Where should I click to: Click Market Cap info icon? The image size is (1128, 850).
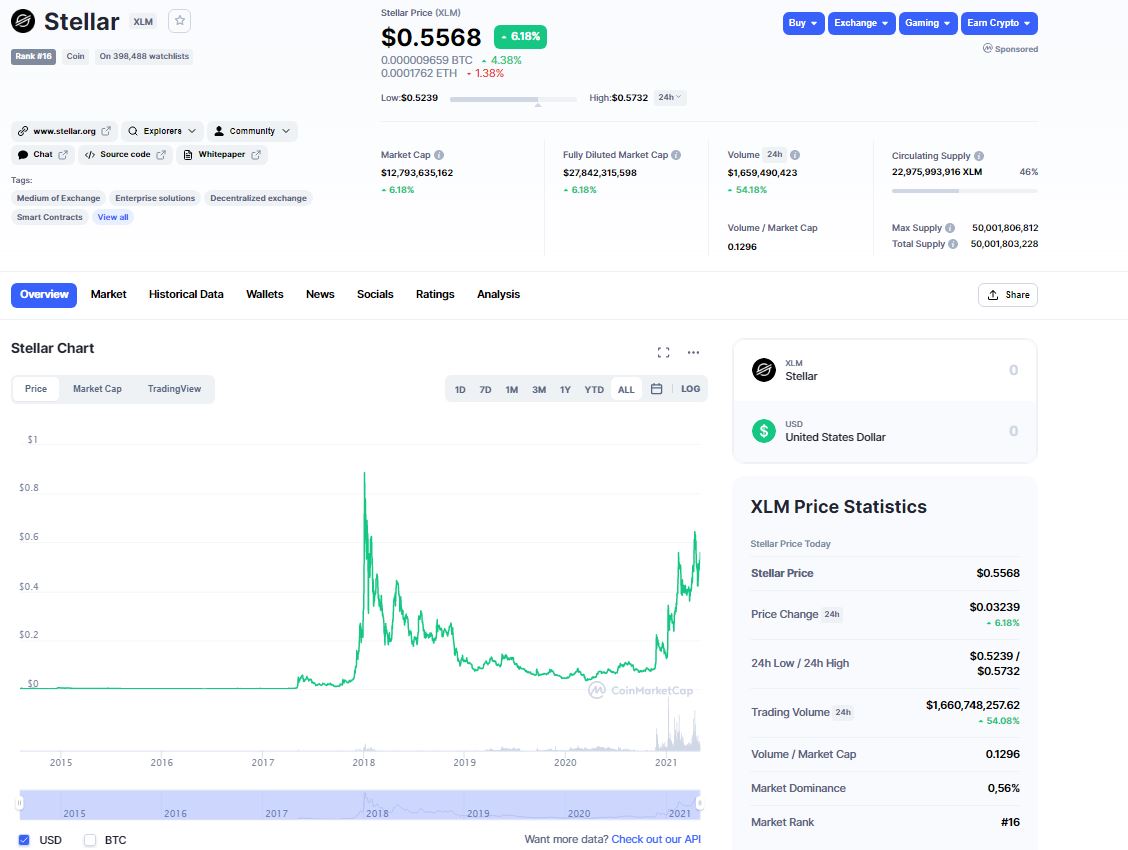[x=439, y=155]
